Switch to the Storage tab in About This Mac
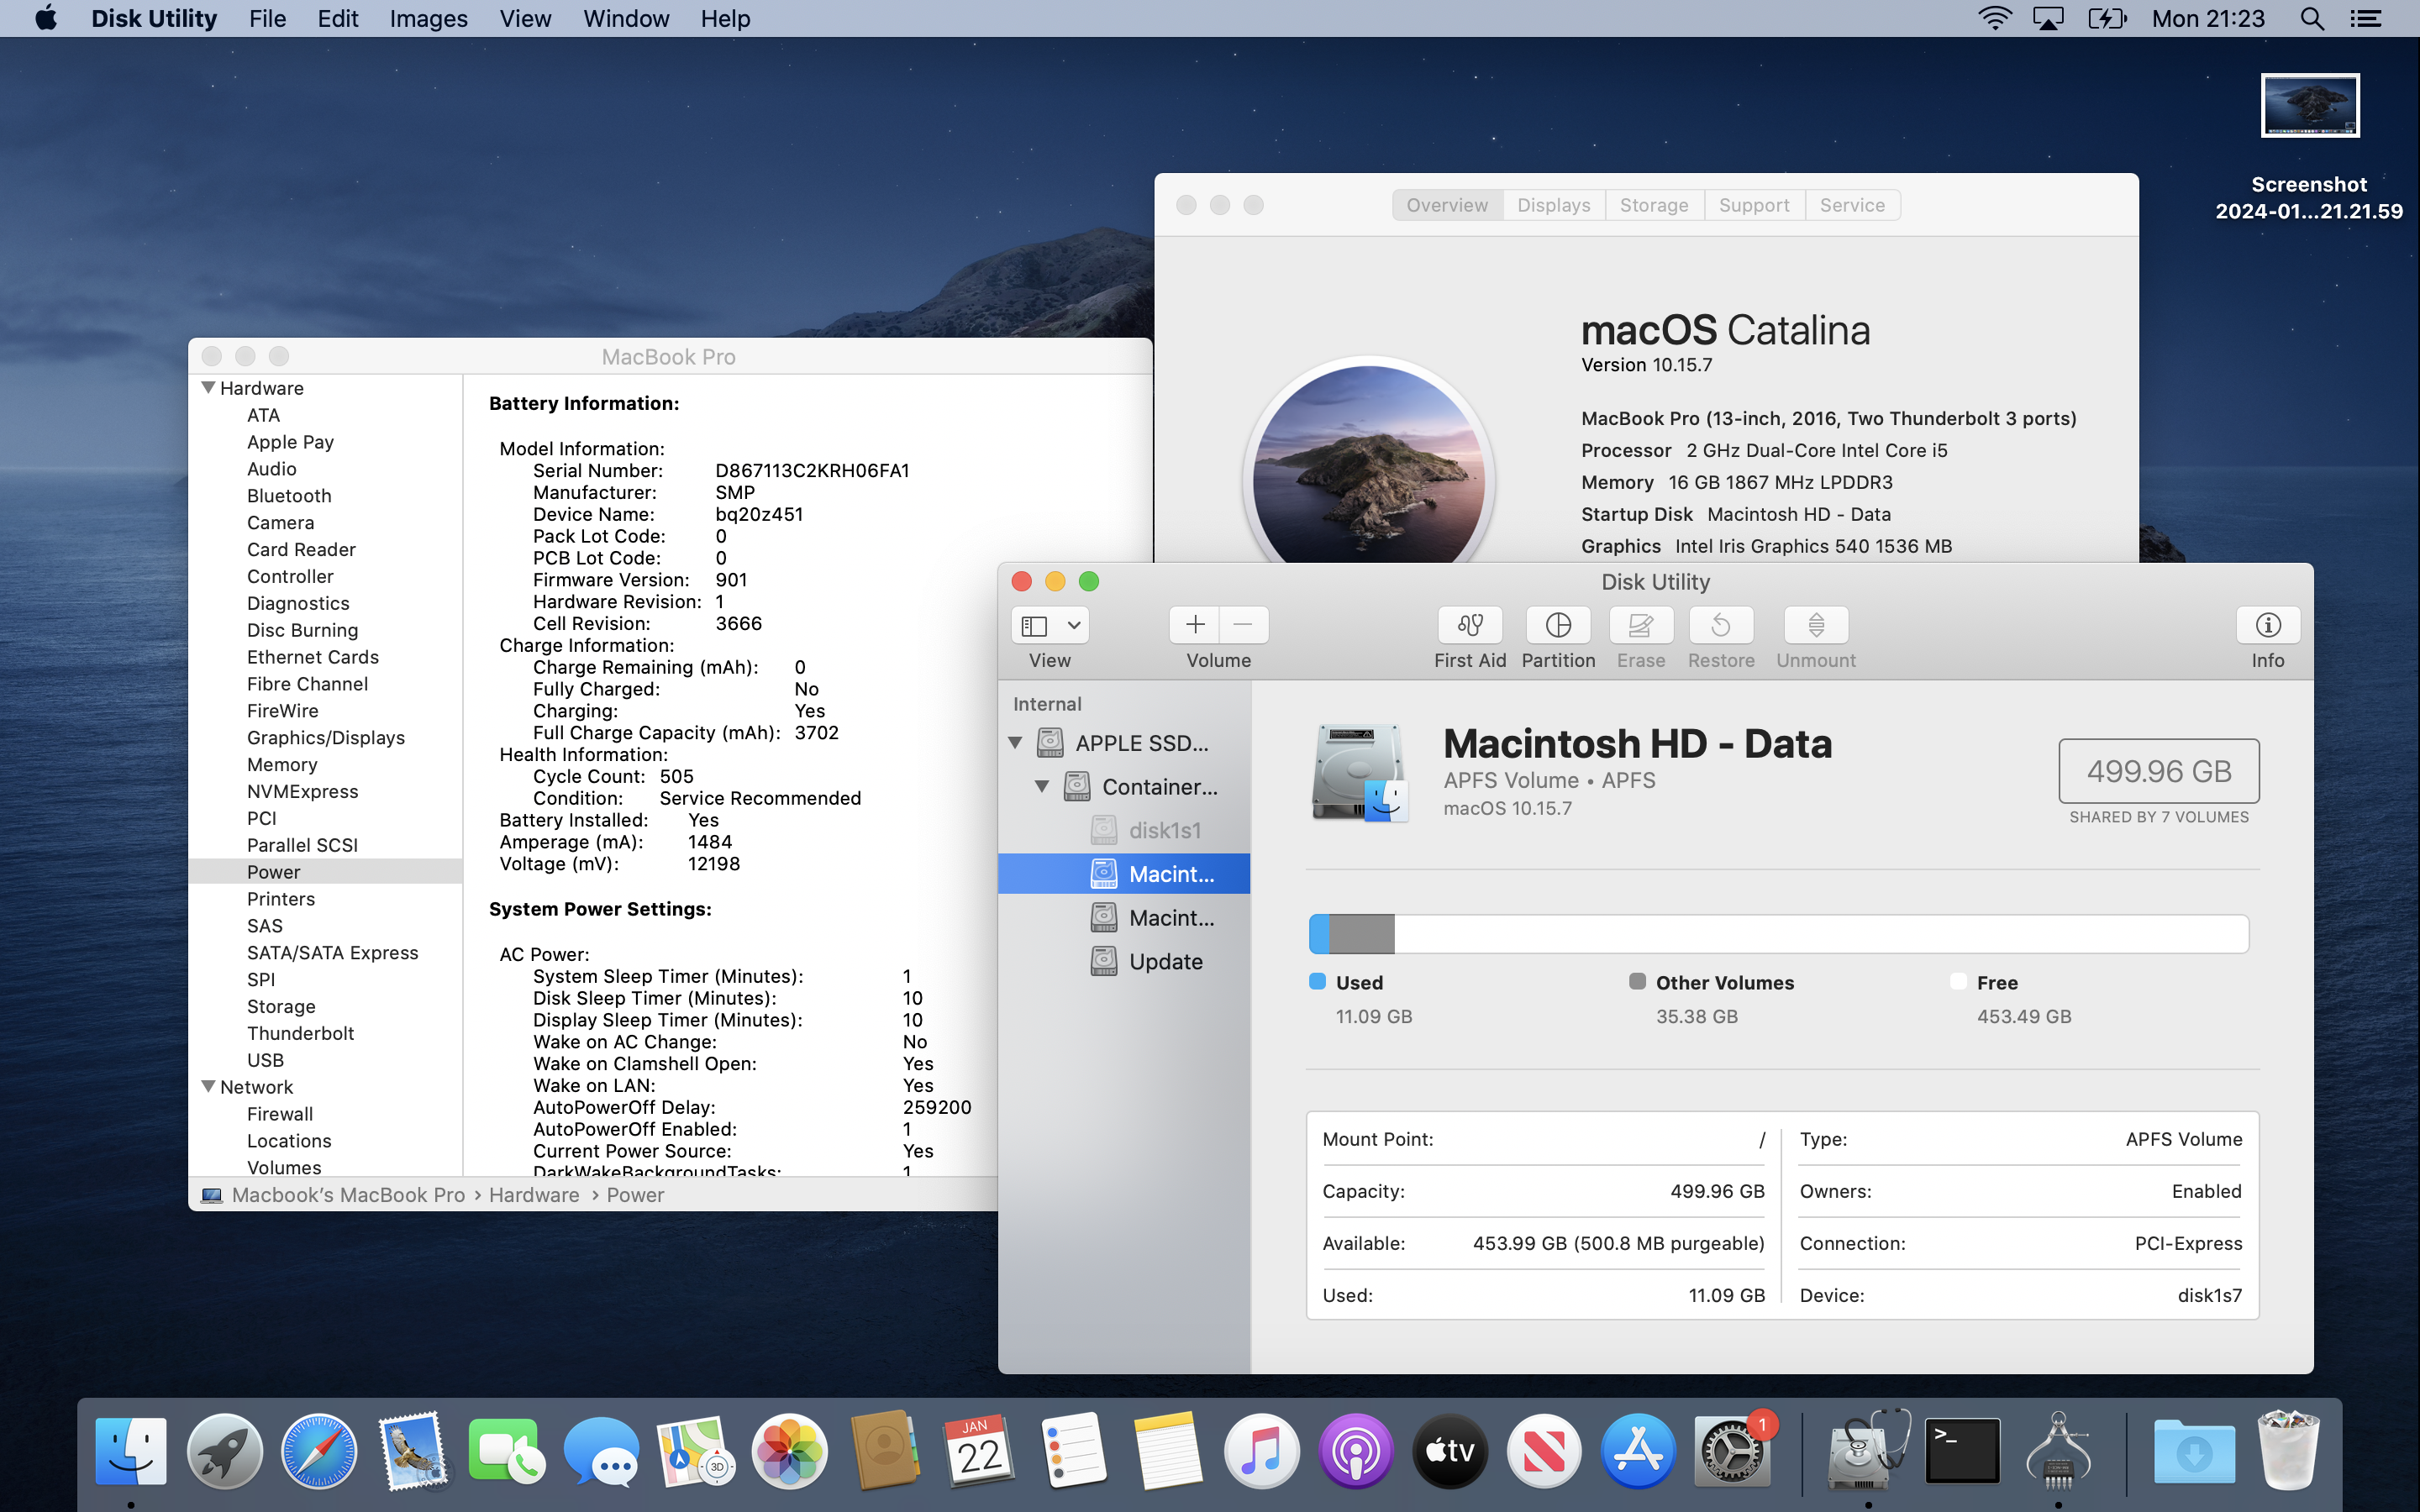 [x=1654, y=205]
